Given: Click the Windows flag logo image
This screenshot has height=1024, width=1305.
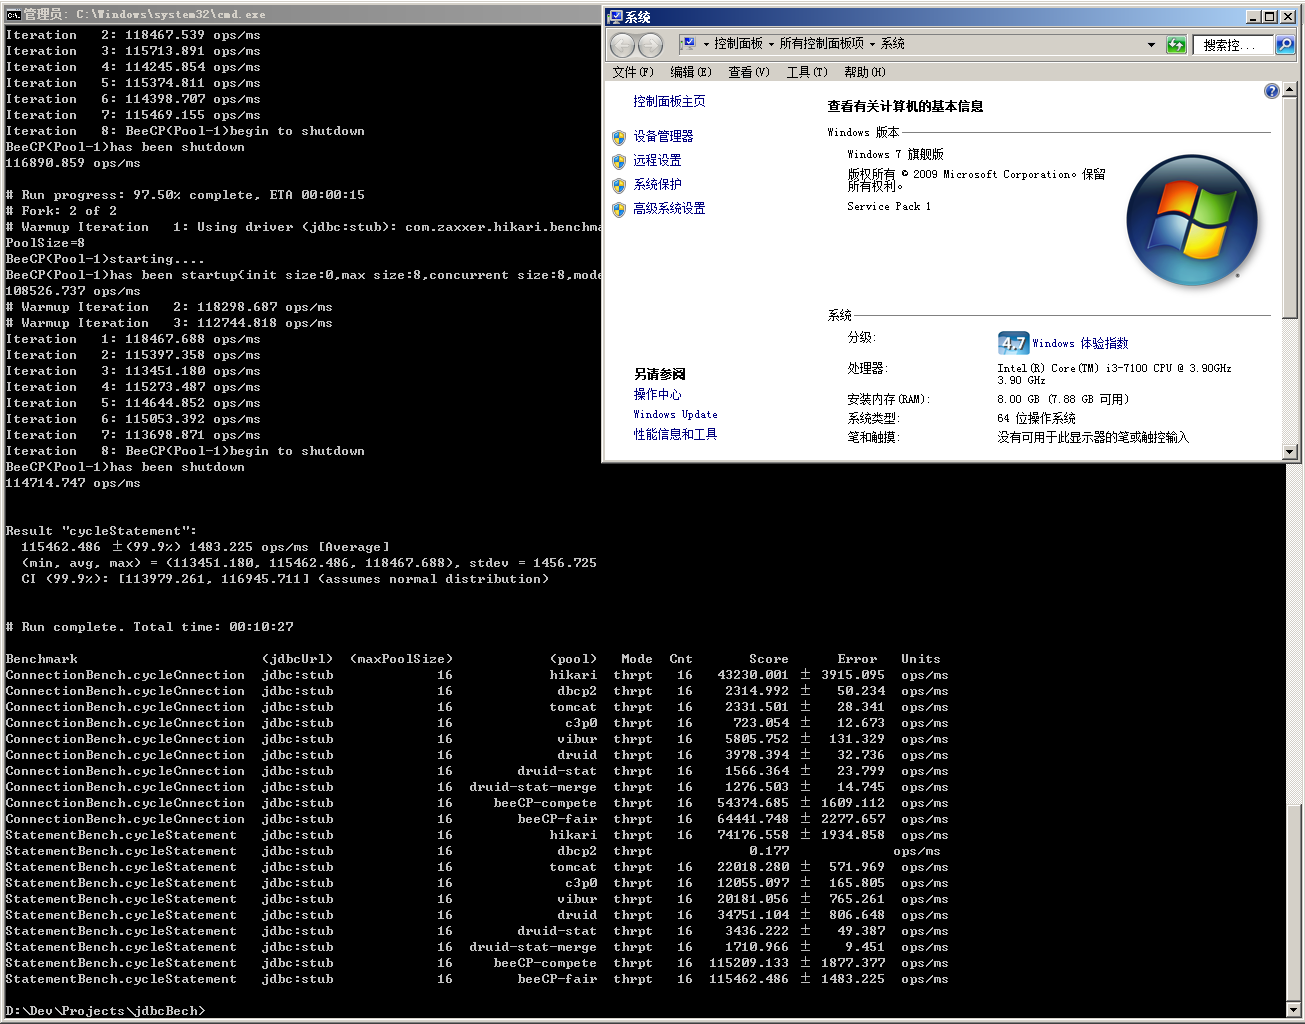Looking at the screenshot, I should coord(1192,220).
